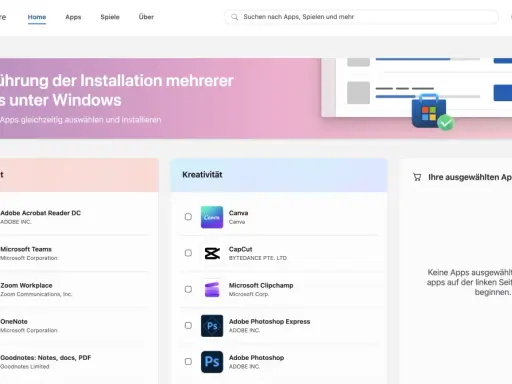Open the Home tab
Viewport: 512px width, 384px height.
pos(37,17)
